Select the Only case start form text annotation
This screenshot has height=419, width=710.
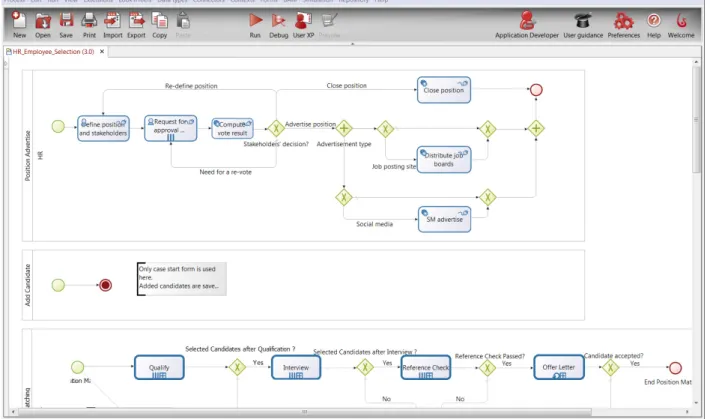(182, 279)
